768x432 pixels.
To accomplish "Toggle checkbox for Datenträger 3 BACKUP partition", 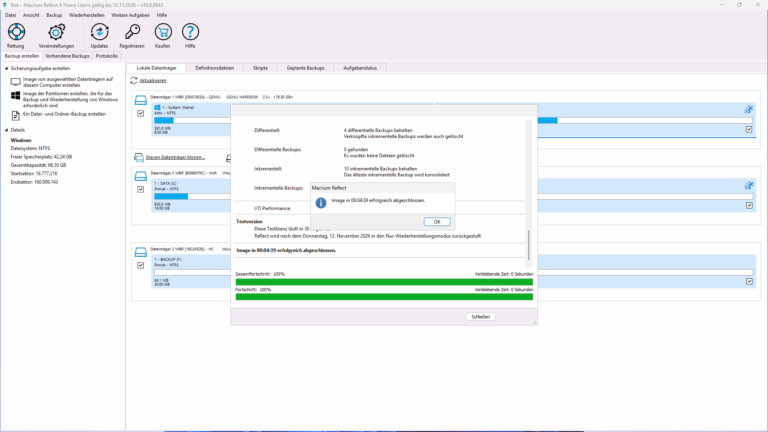I will [141, 265].
